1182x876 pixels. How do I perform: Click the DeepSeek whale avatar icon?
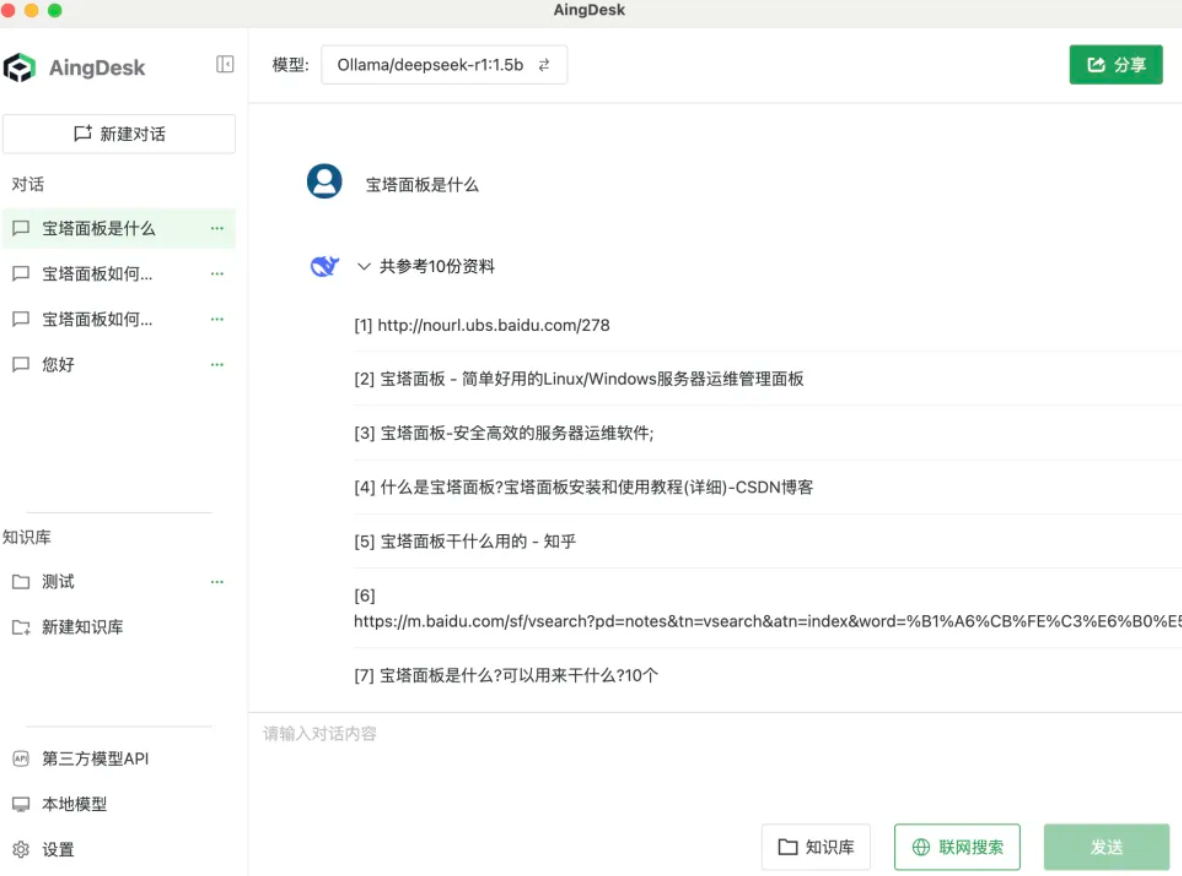click(x=324, y=266)
